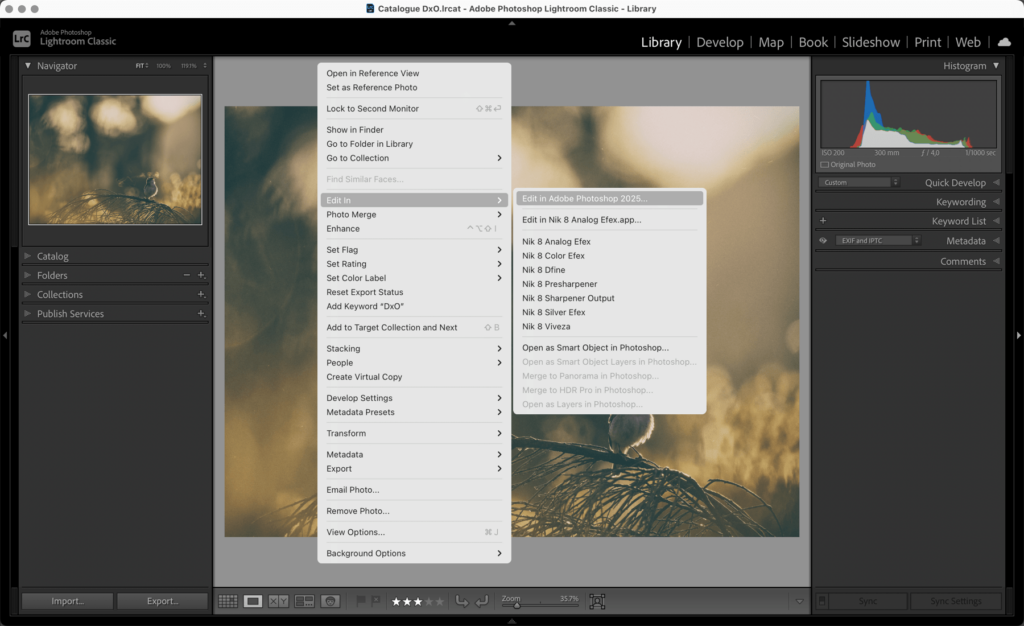Add a folder with plus icon
1024x626 pixels.
[x=201, y=275]
